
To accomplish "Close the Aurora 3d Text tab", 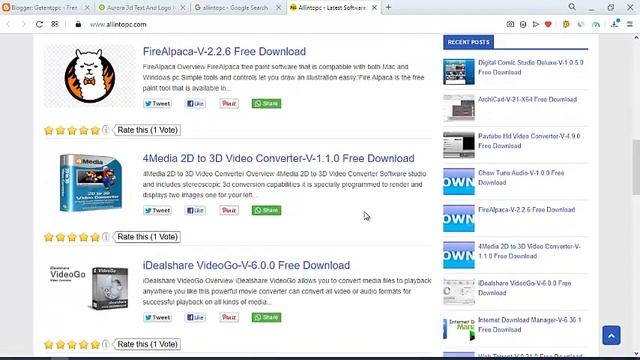I will [183, 7].
